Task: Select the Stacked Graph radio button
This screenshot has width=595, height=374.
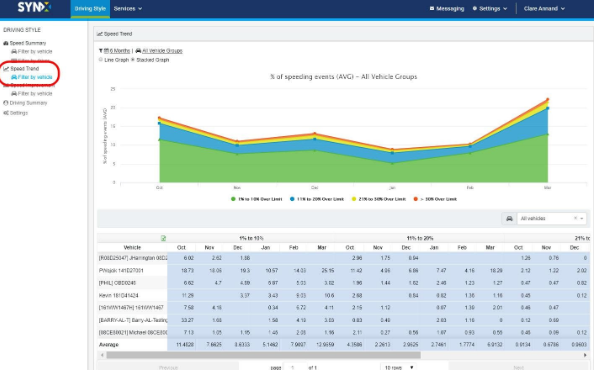Action: click(x=133, y=60)
